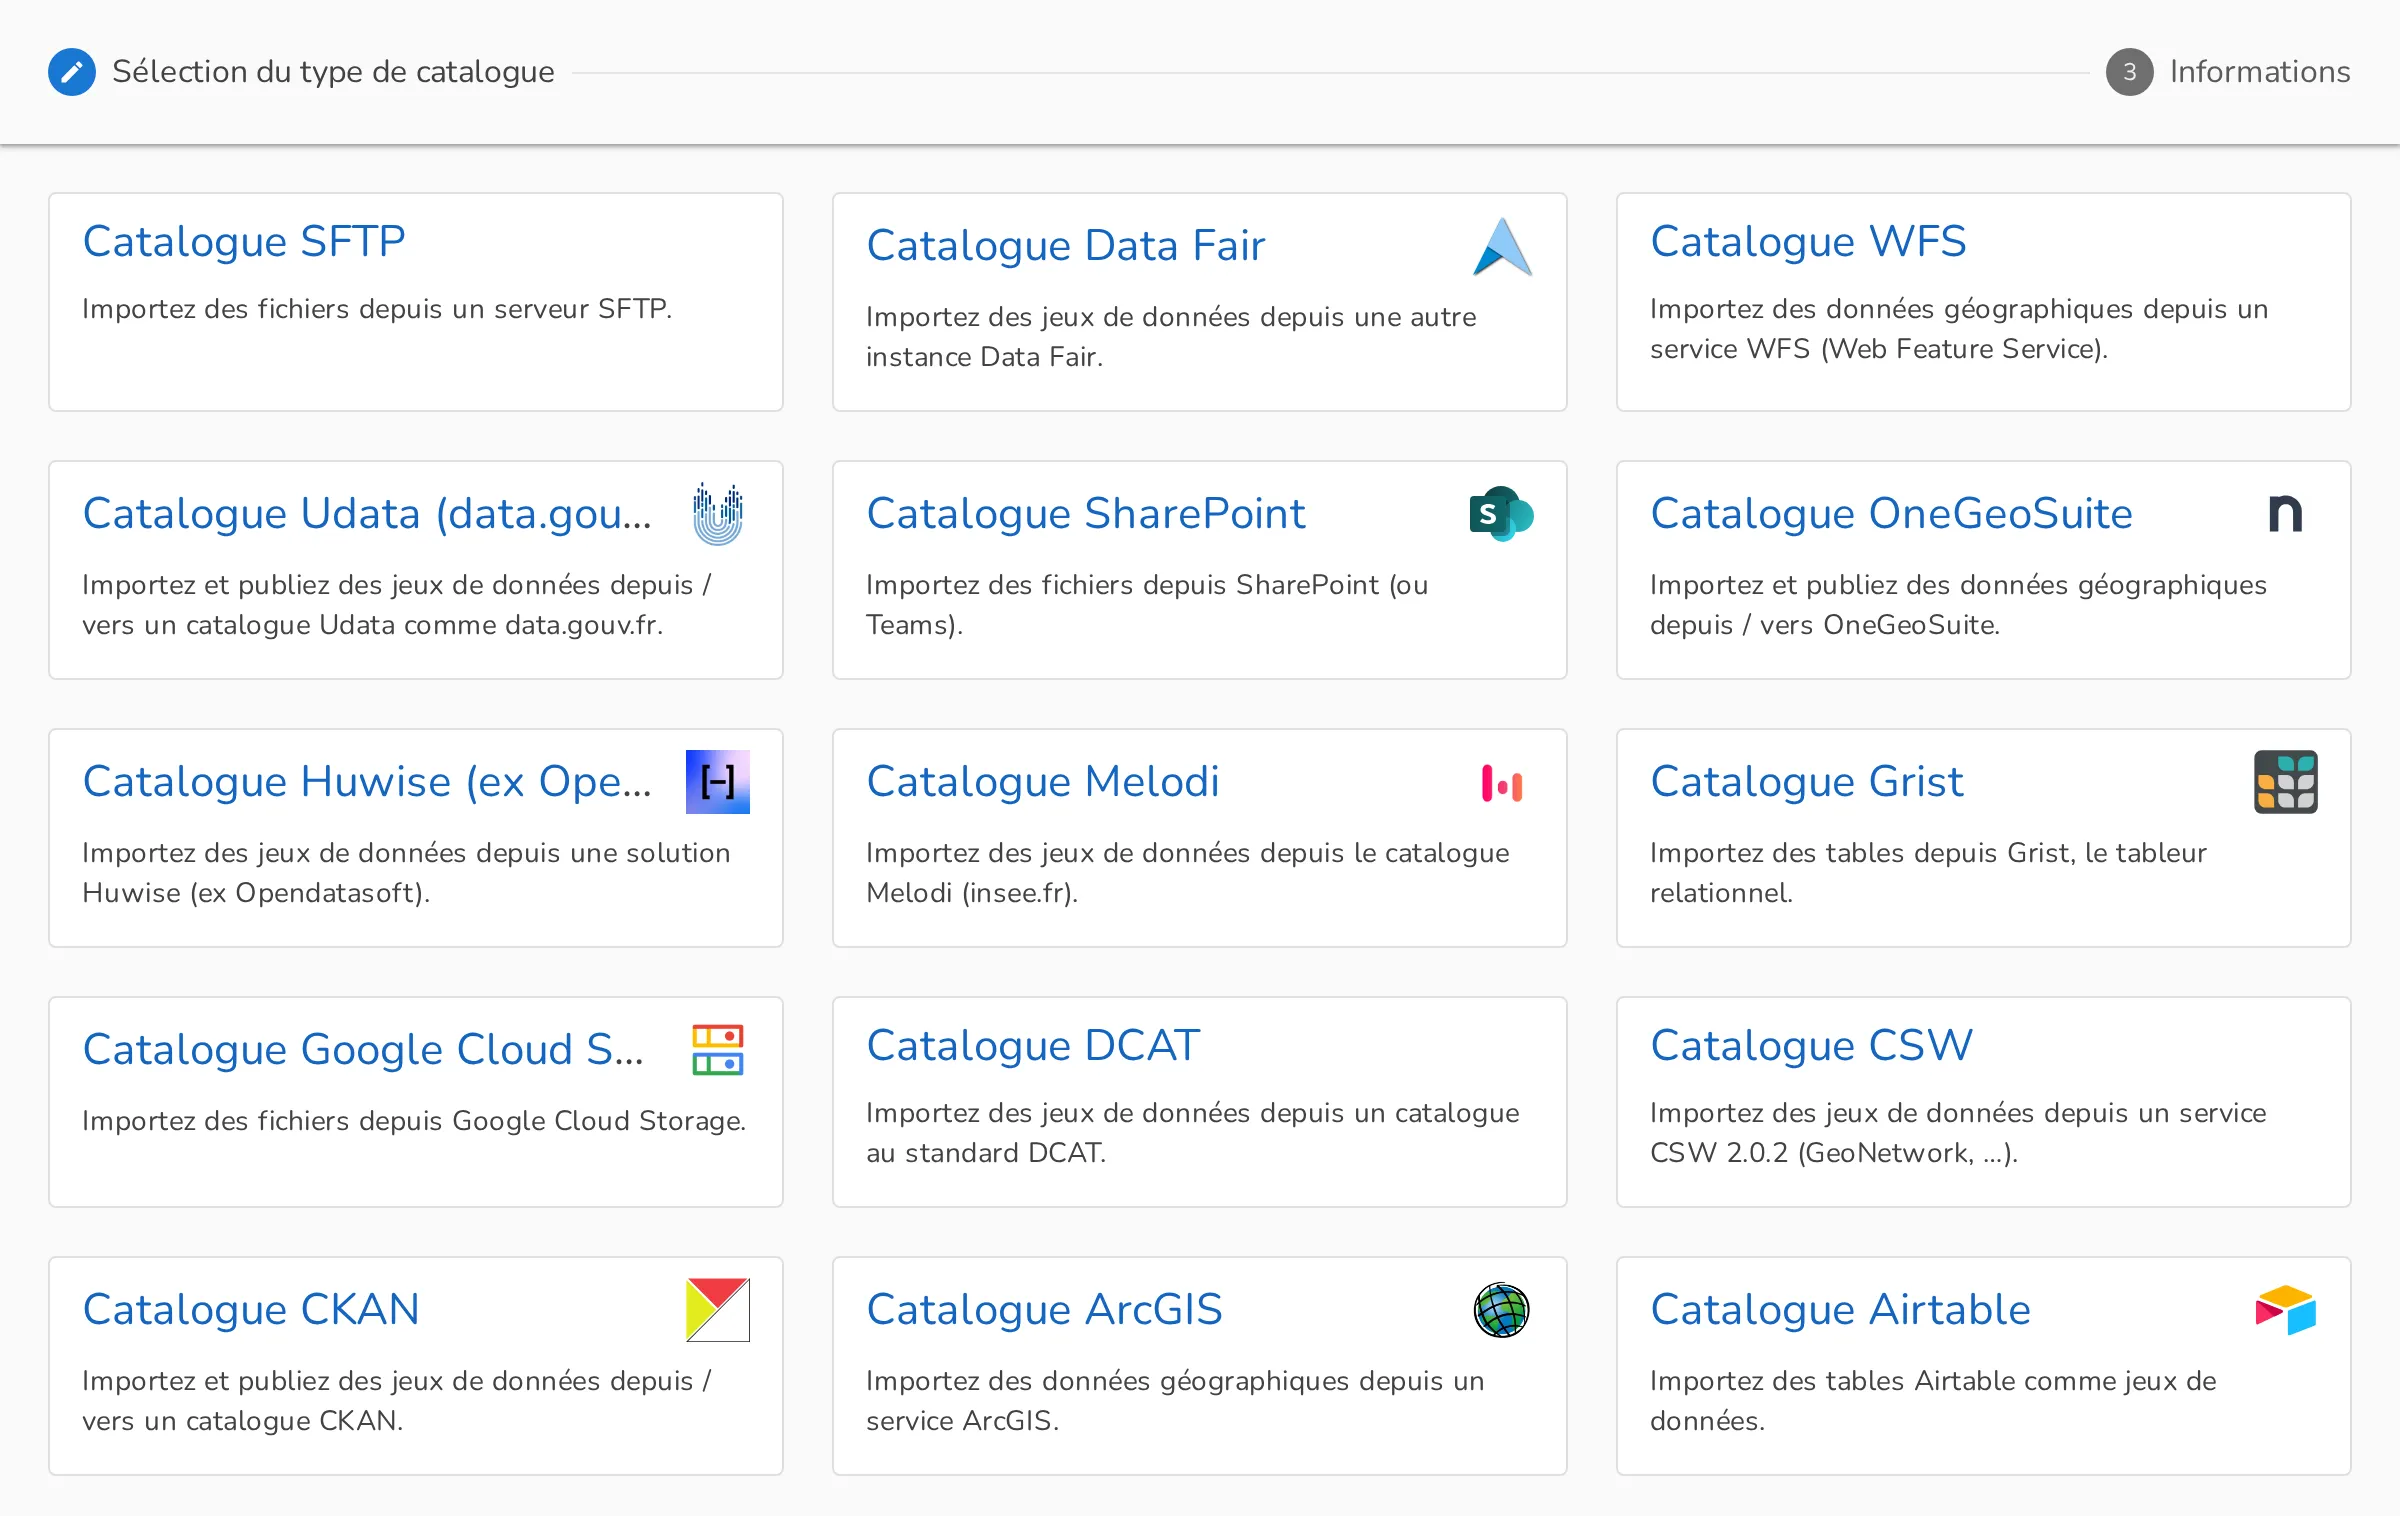Screen dimensions: 2400x1516
Task: Select the Catalogue OneGeoSuite title
Action: (x=1891, y=513)
